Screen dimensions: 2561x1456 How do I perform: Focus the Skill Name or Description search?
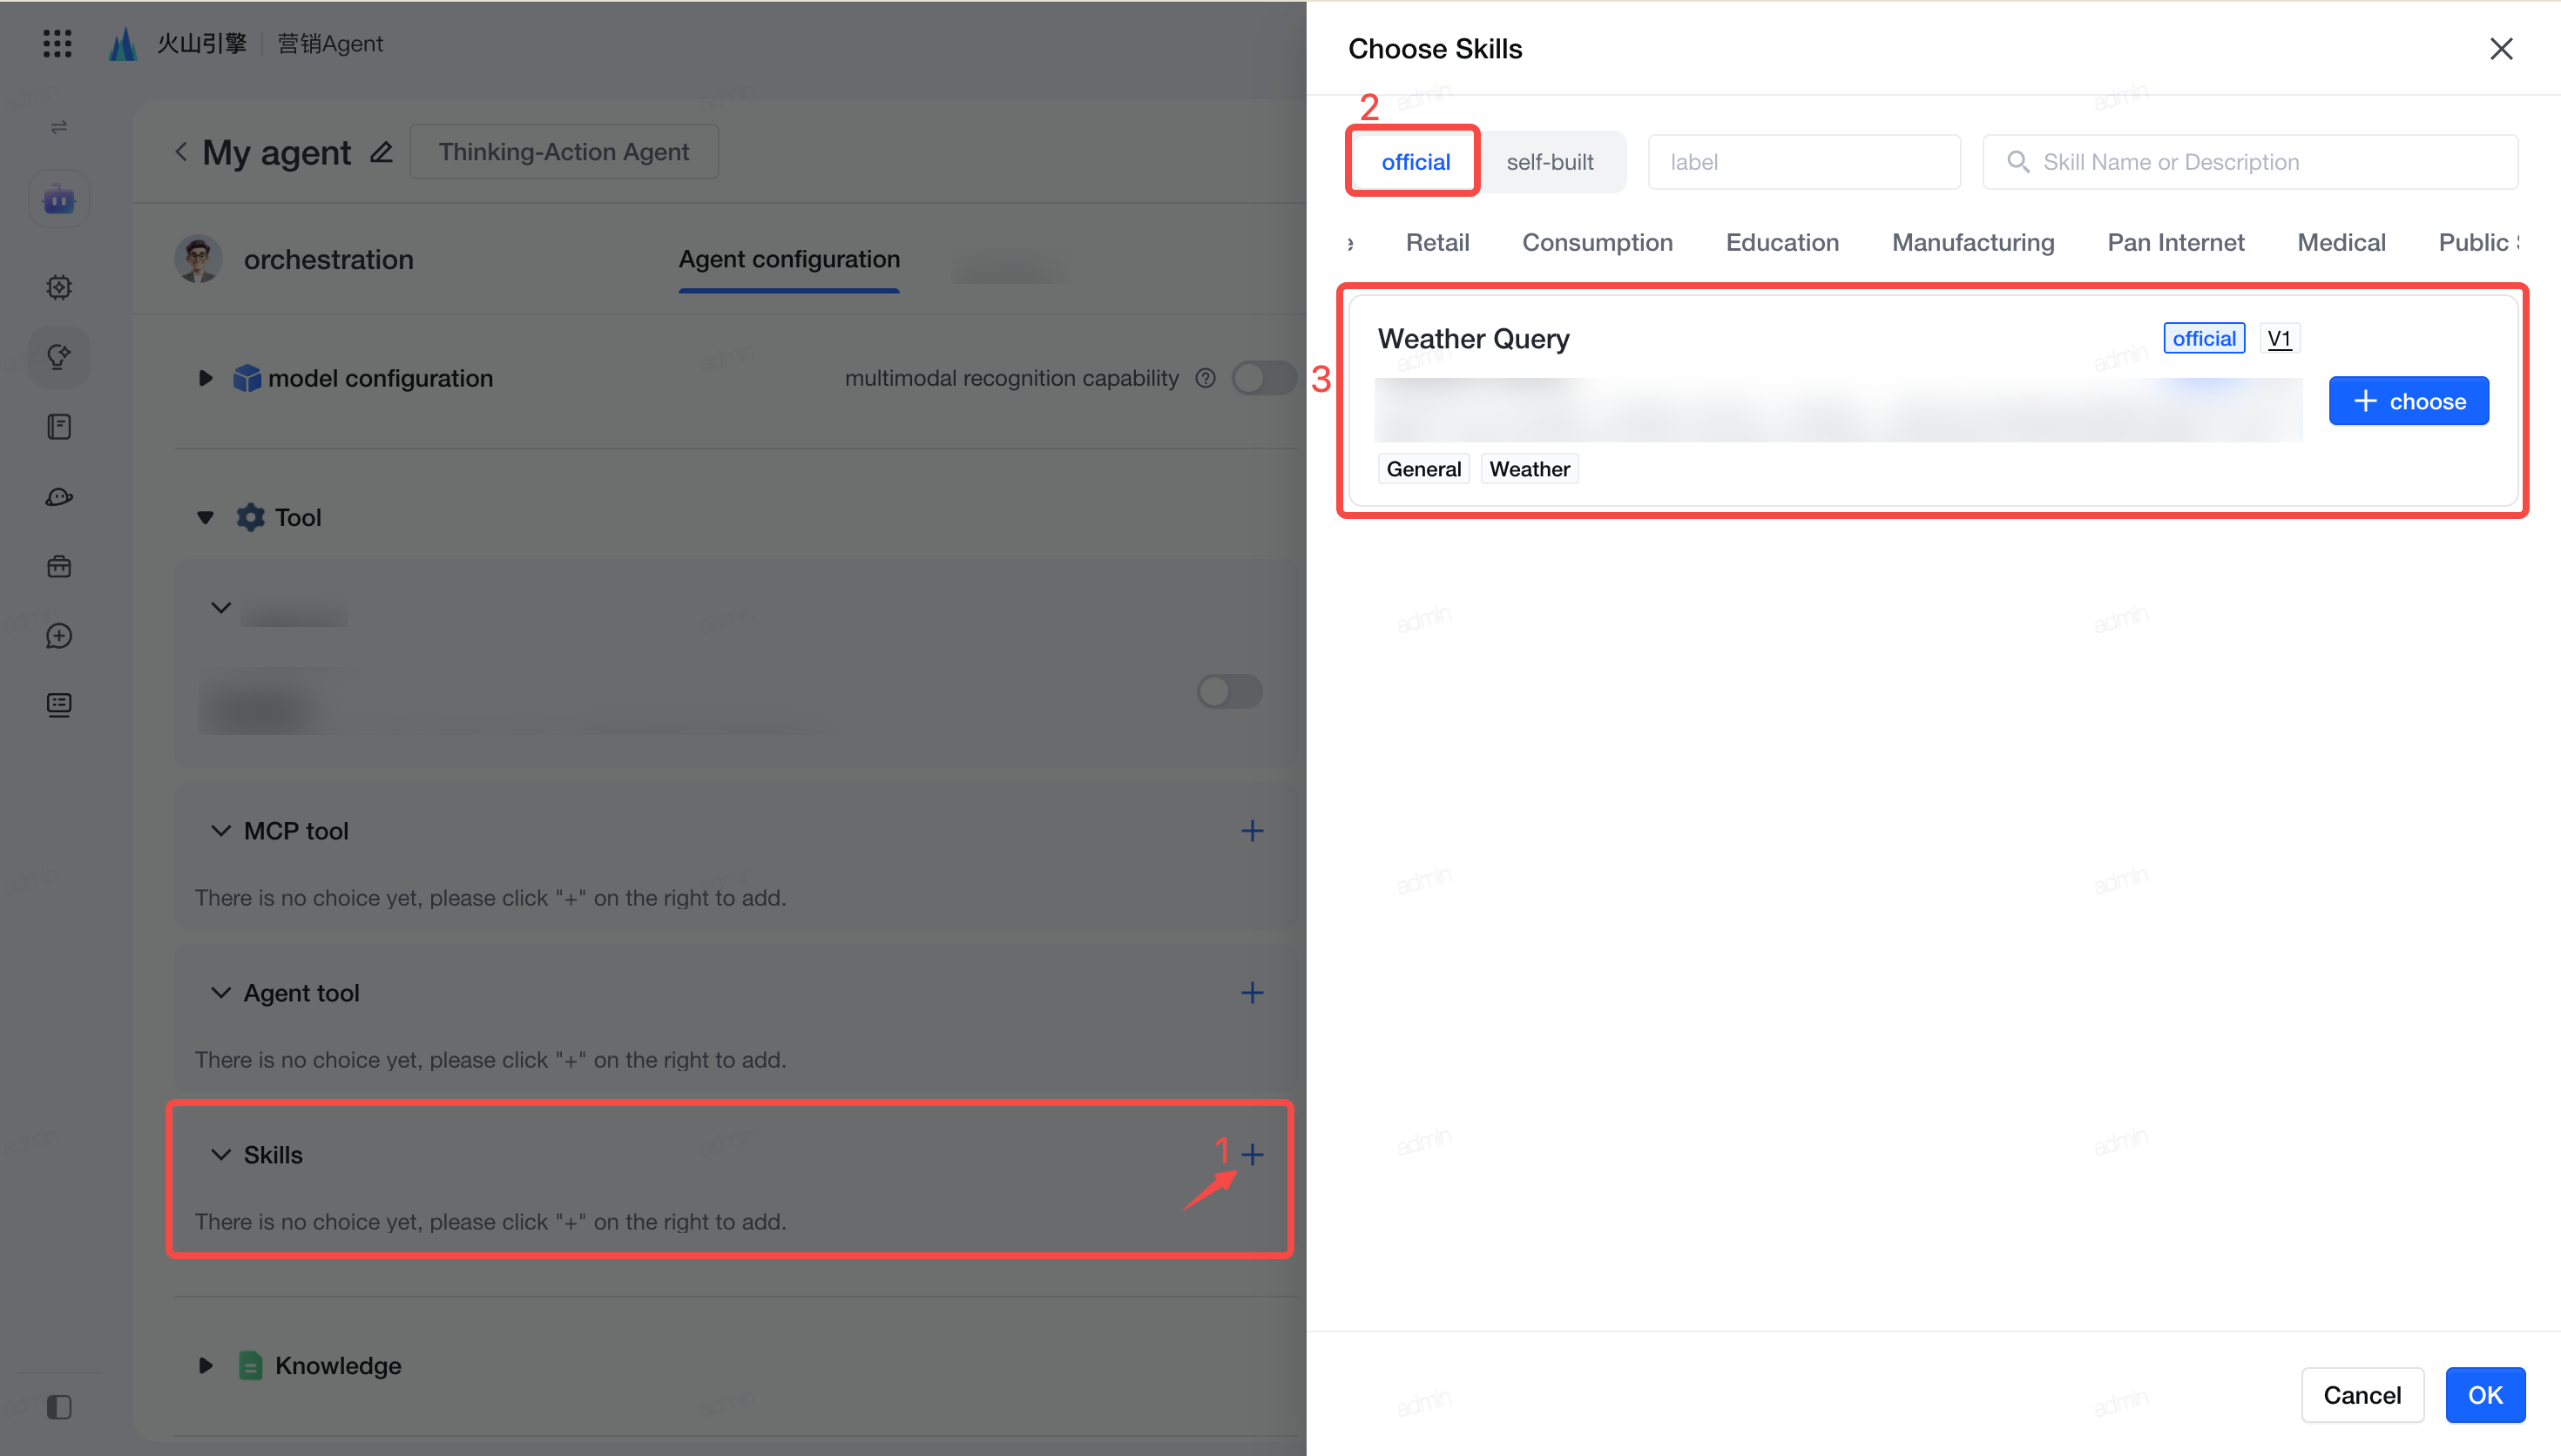click(x=2250, y=162)
